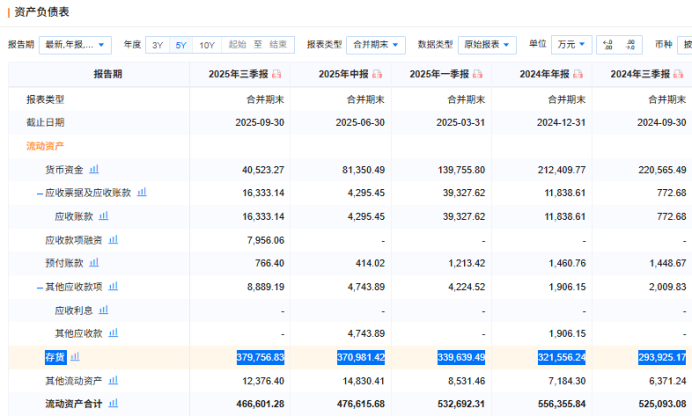Screen dimensions: 692x417
Task: Collapse the 应收票据及应收账款 row
Action: click(40, 192)
